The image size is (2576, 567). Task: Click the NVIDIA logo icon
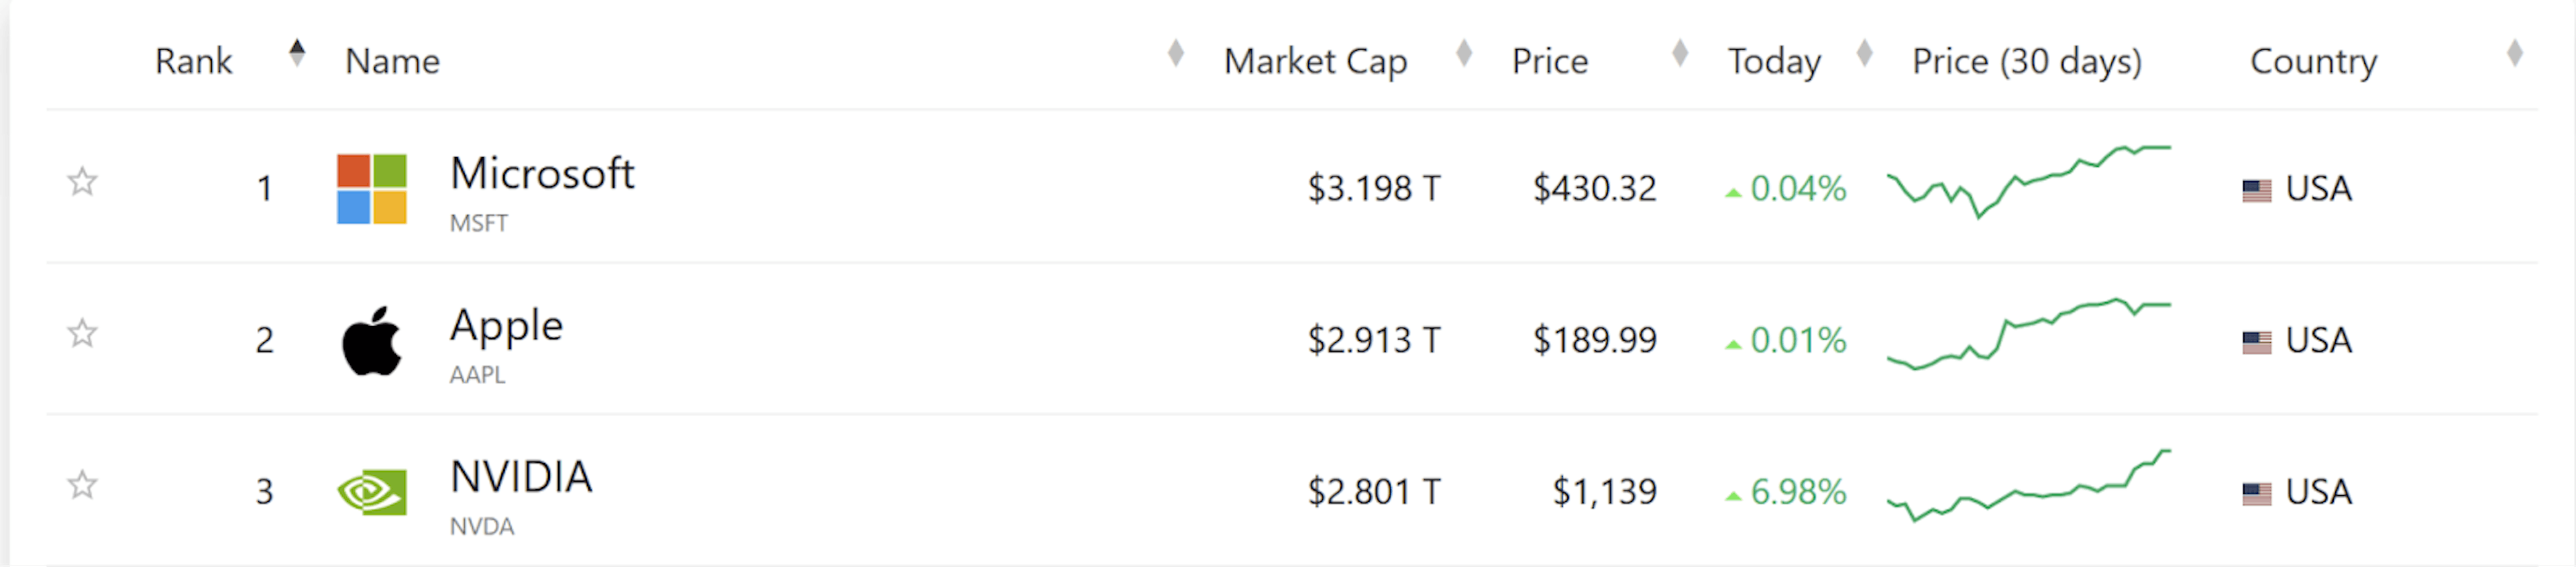click(371, 492)
